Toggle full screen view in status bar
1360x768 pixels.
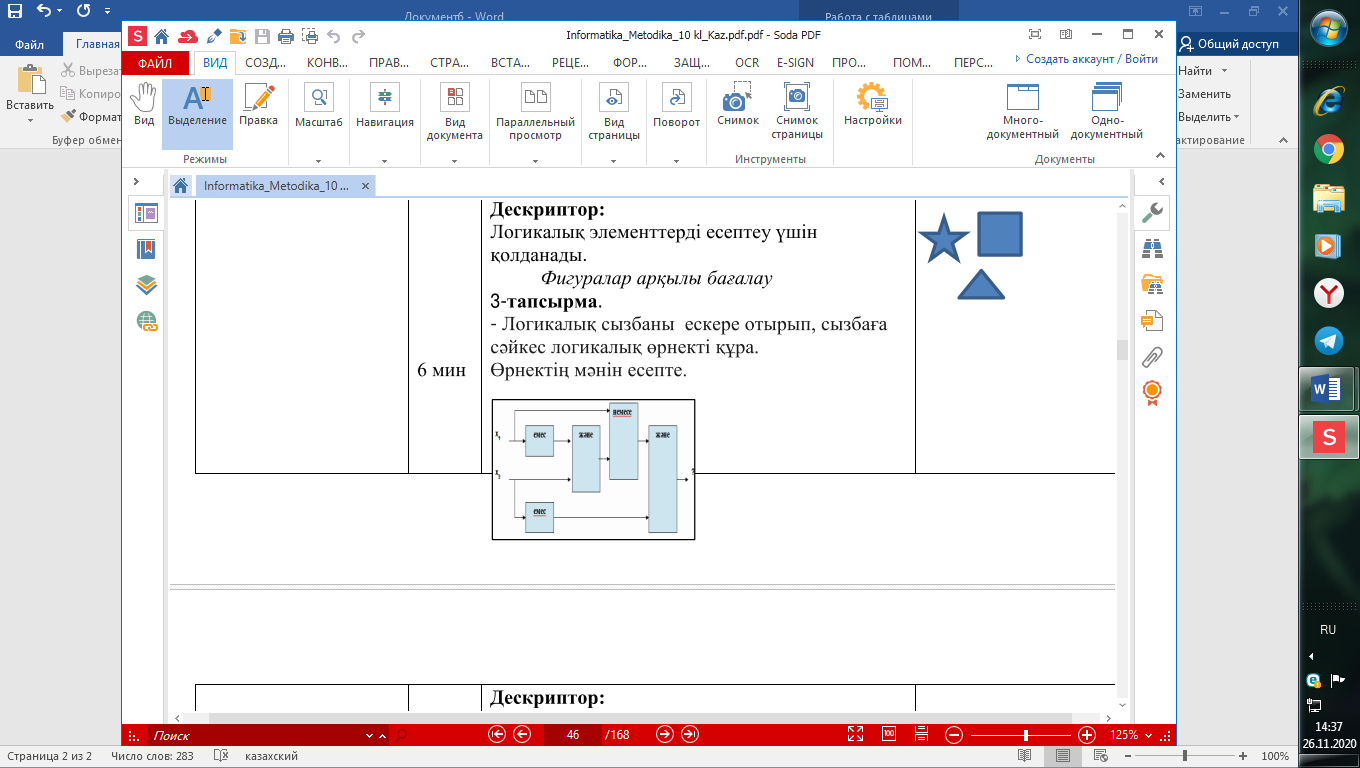[x=856, y=735]
